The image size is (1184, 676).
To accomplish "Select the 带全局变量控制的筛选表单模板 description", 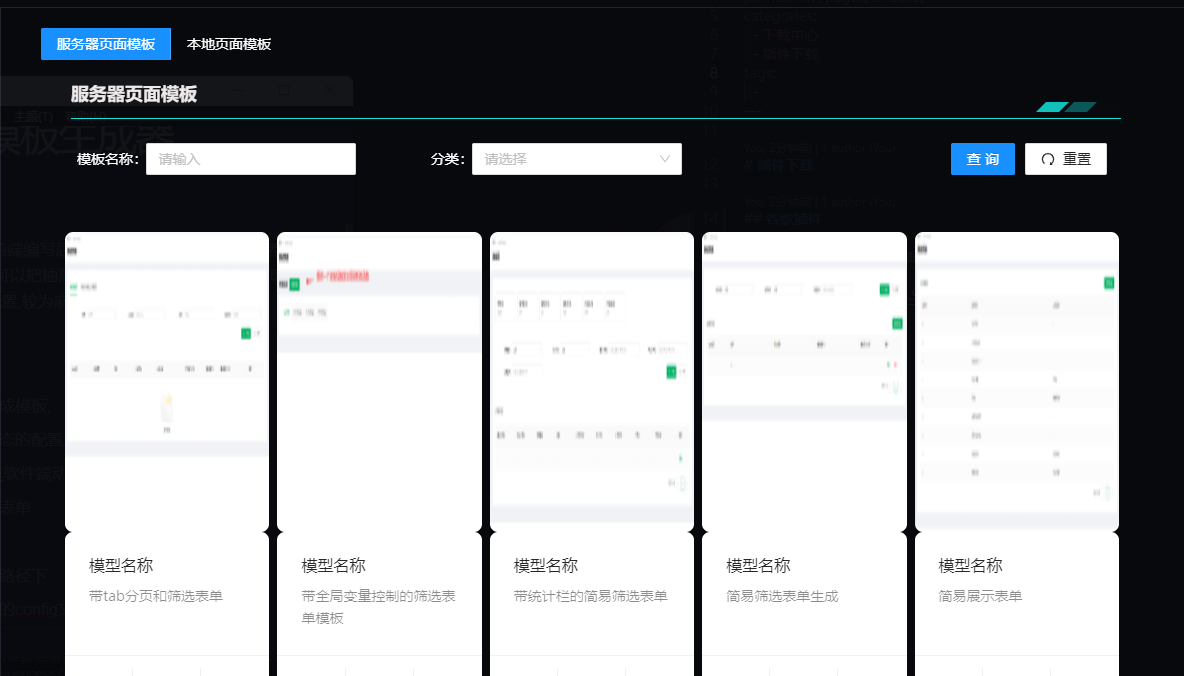I will 378,607.
